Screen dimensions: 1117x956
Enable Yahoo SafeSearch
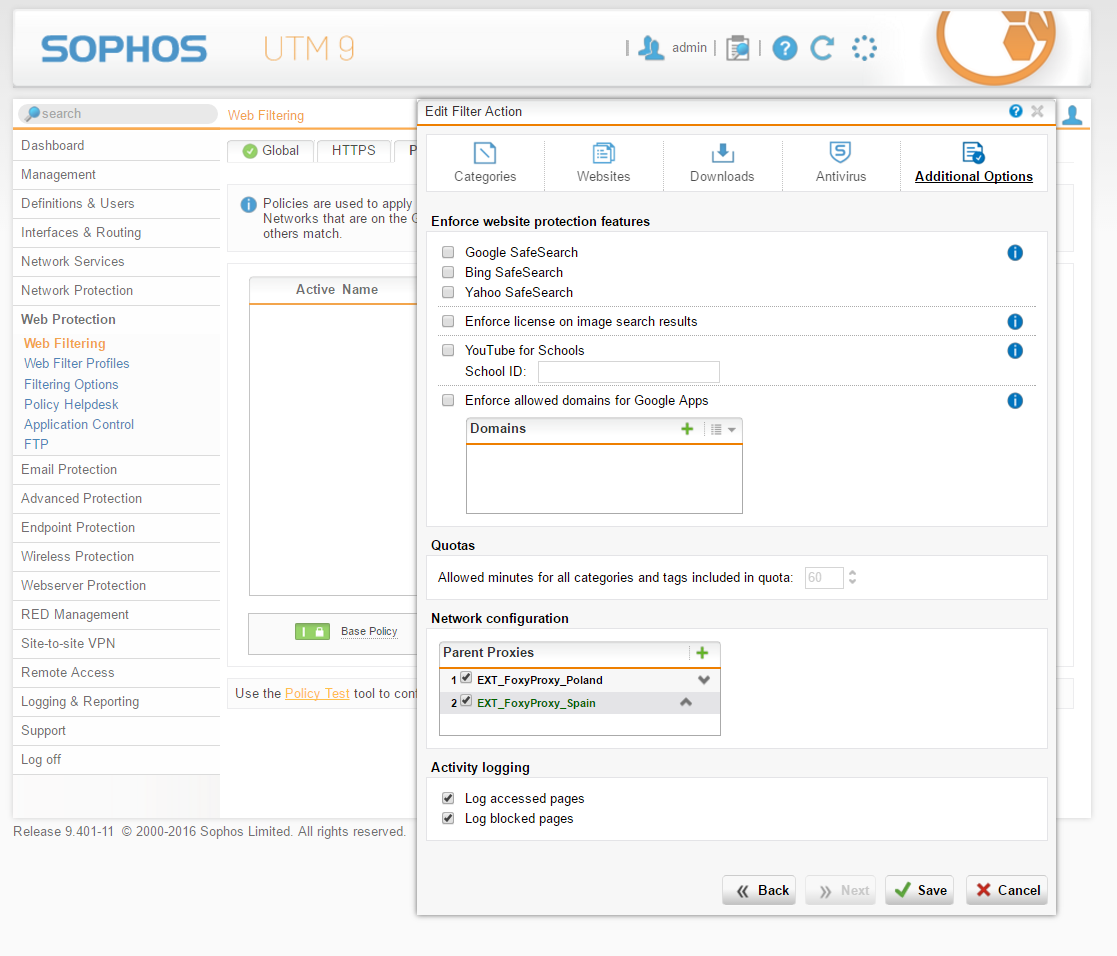(x=448, y=292)
